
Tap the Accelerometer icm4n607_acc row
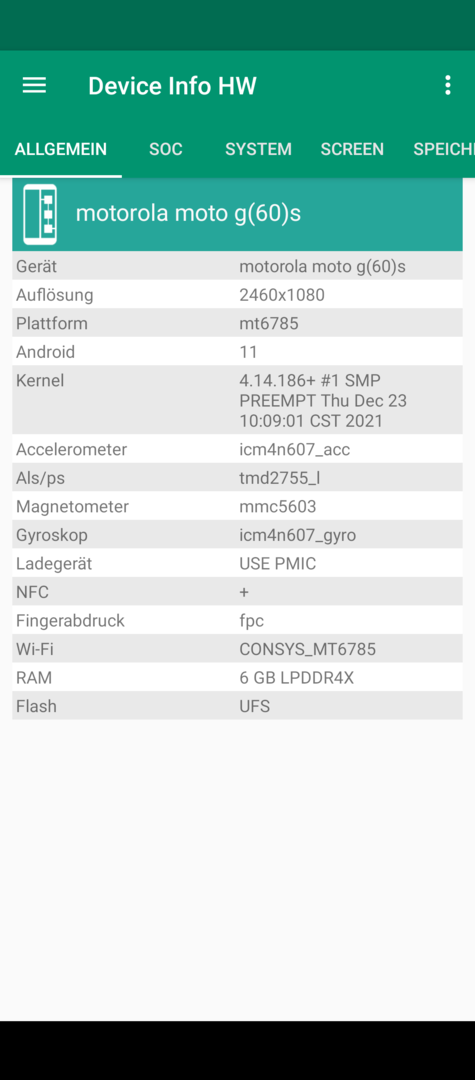click(237, 449)
